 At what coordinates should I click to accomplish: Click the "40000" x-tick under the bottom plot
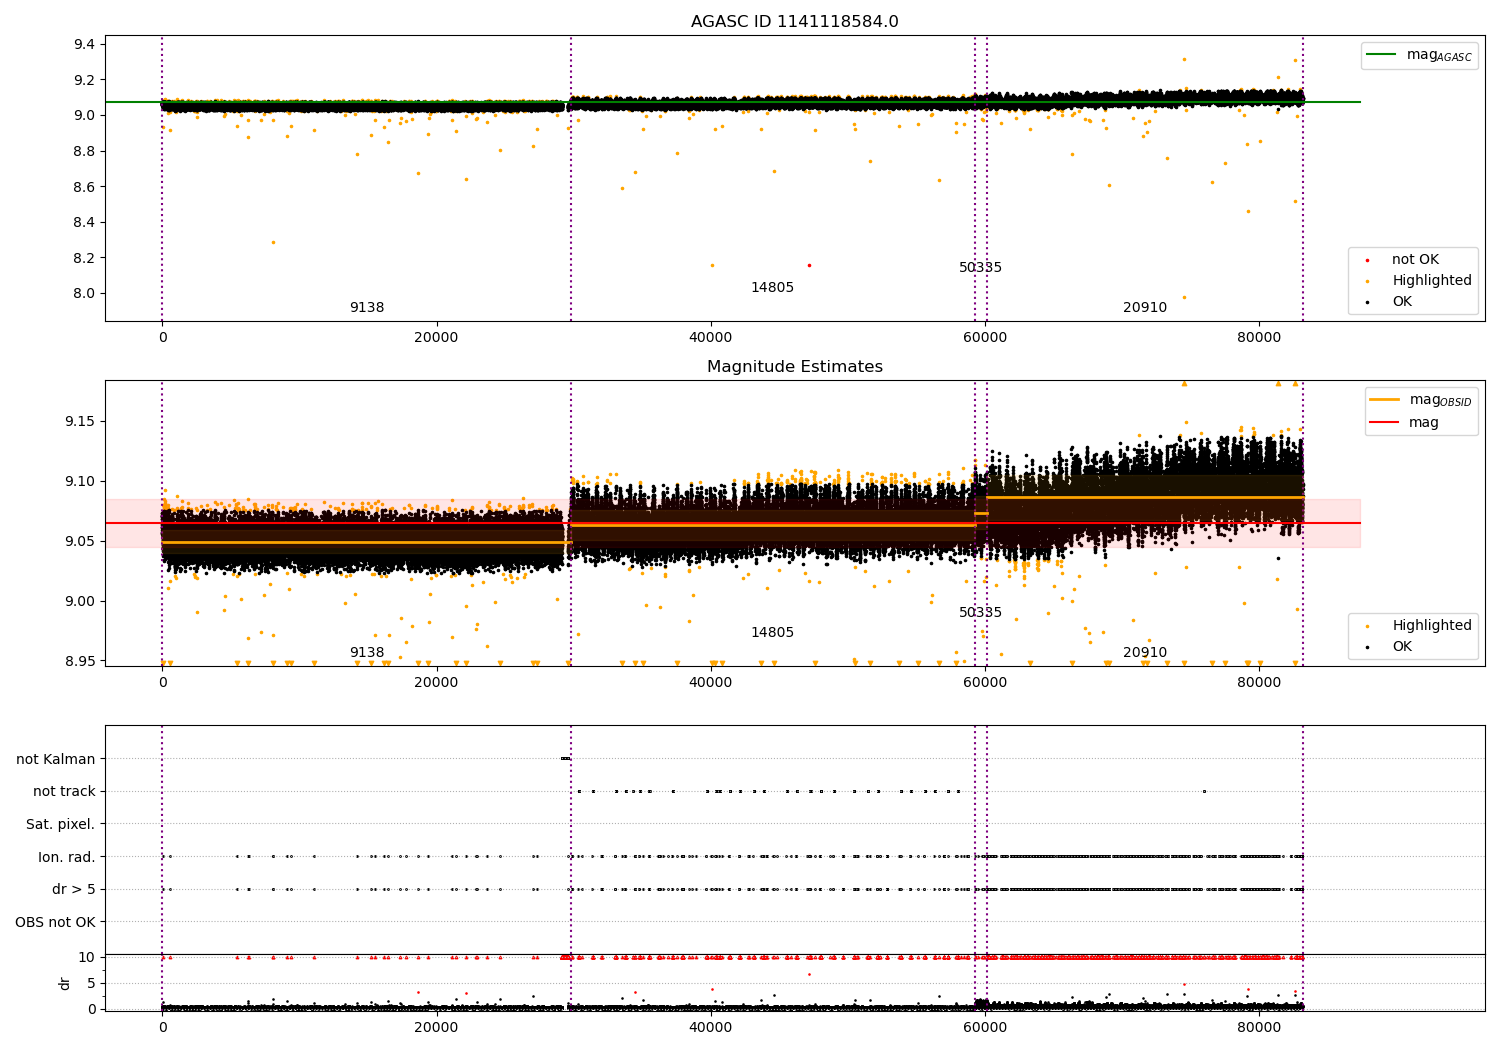[711, 1028]
